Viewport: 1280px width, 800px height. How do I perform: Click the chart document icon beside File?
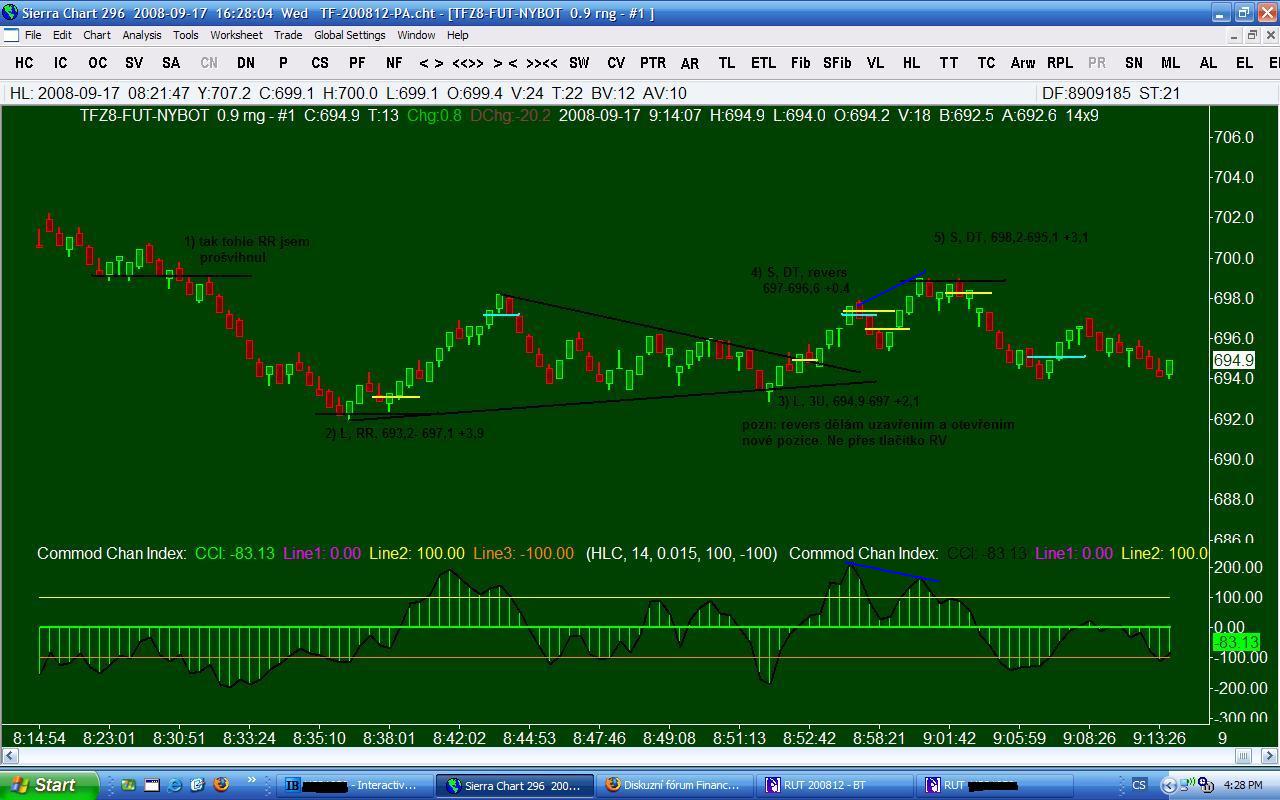[11, 35]
